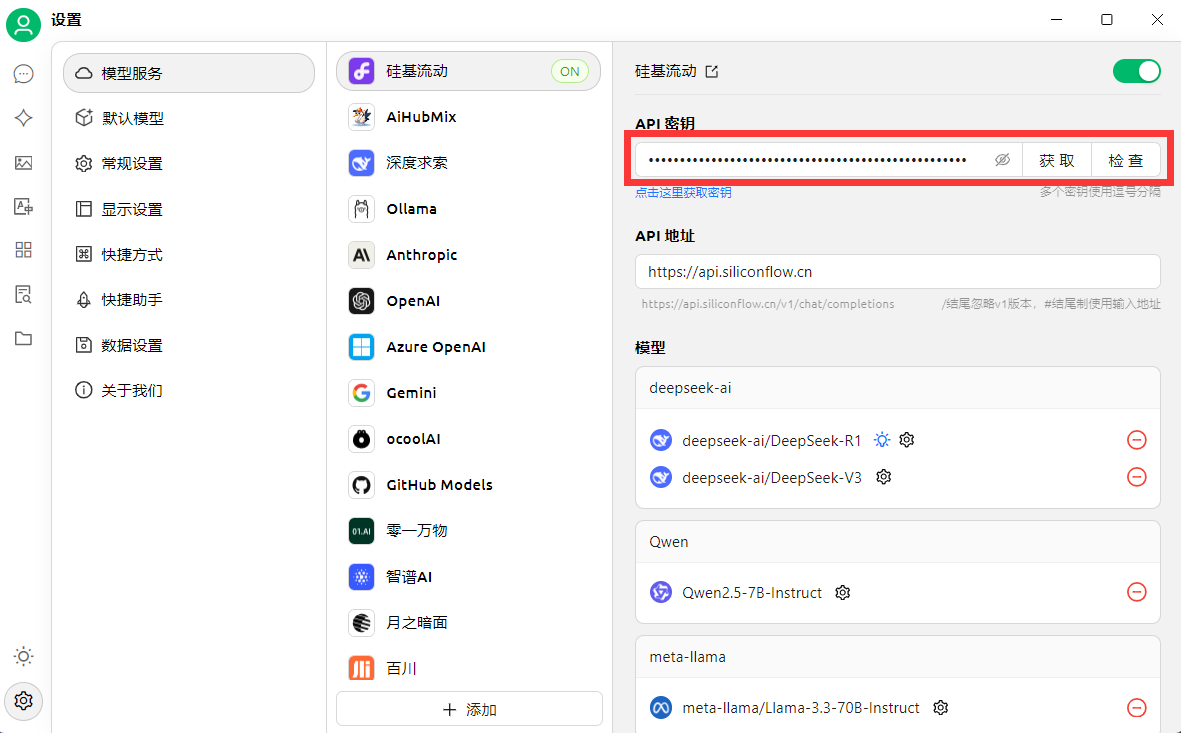1181x733 pixels.
Task: Click the Anthropic provider logo
Action: click(362, 255)
